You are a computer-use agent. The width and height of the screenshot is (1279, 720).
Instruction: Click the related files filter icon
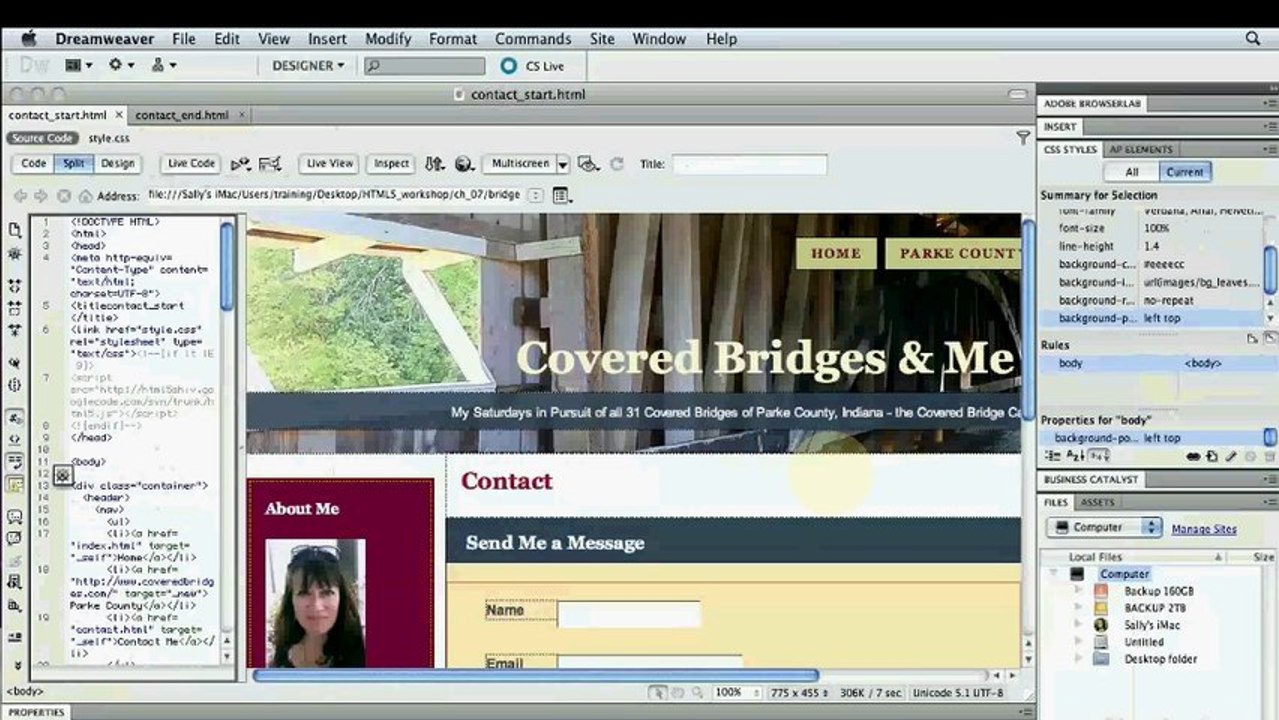click(x=1023, y=137)
